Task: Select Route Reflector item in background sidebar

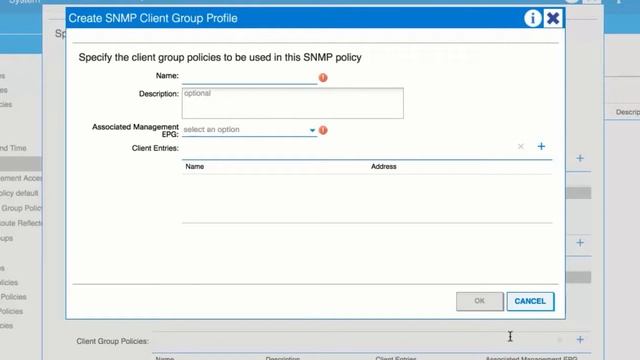Action: point(21,223)
